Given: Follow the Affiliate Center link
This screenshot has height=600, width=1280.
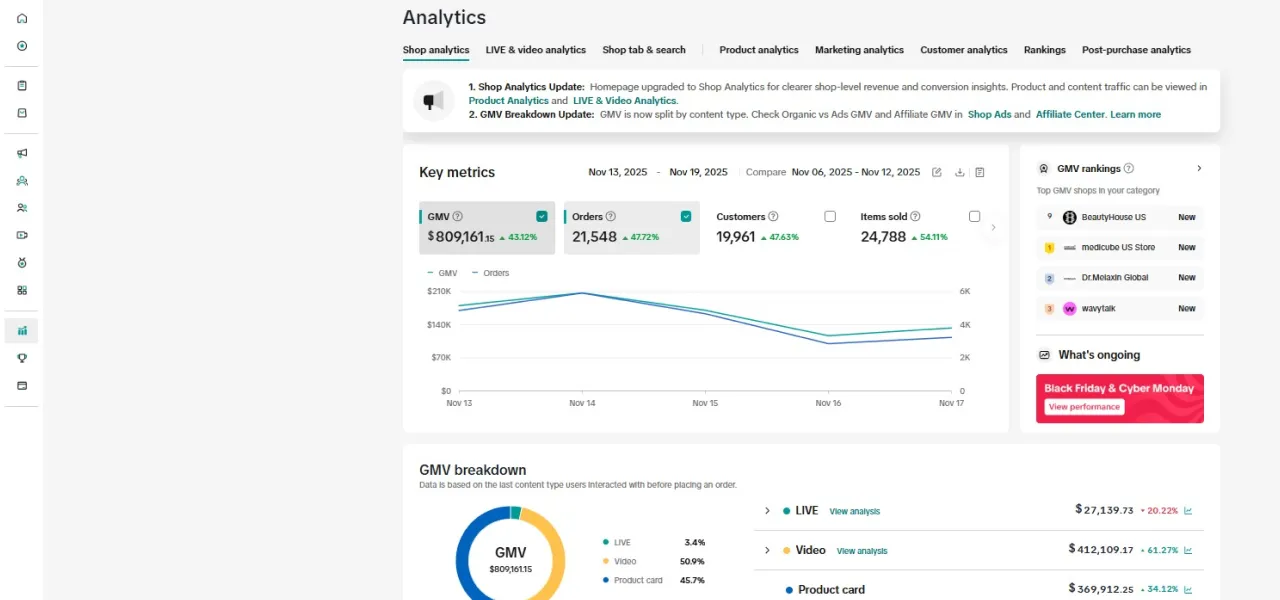Looking at the screenshot, I should coord(1070,115).
